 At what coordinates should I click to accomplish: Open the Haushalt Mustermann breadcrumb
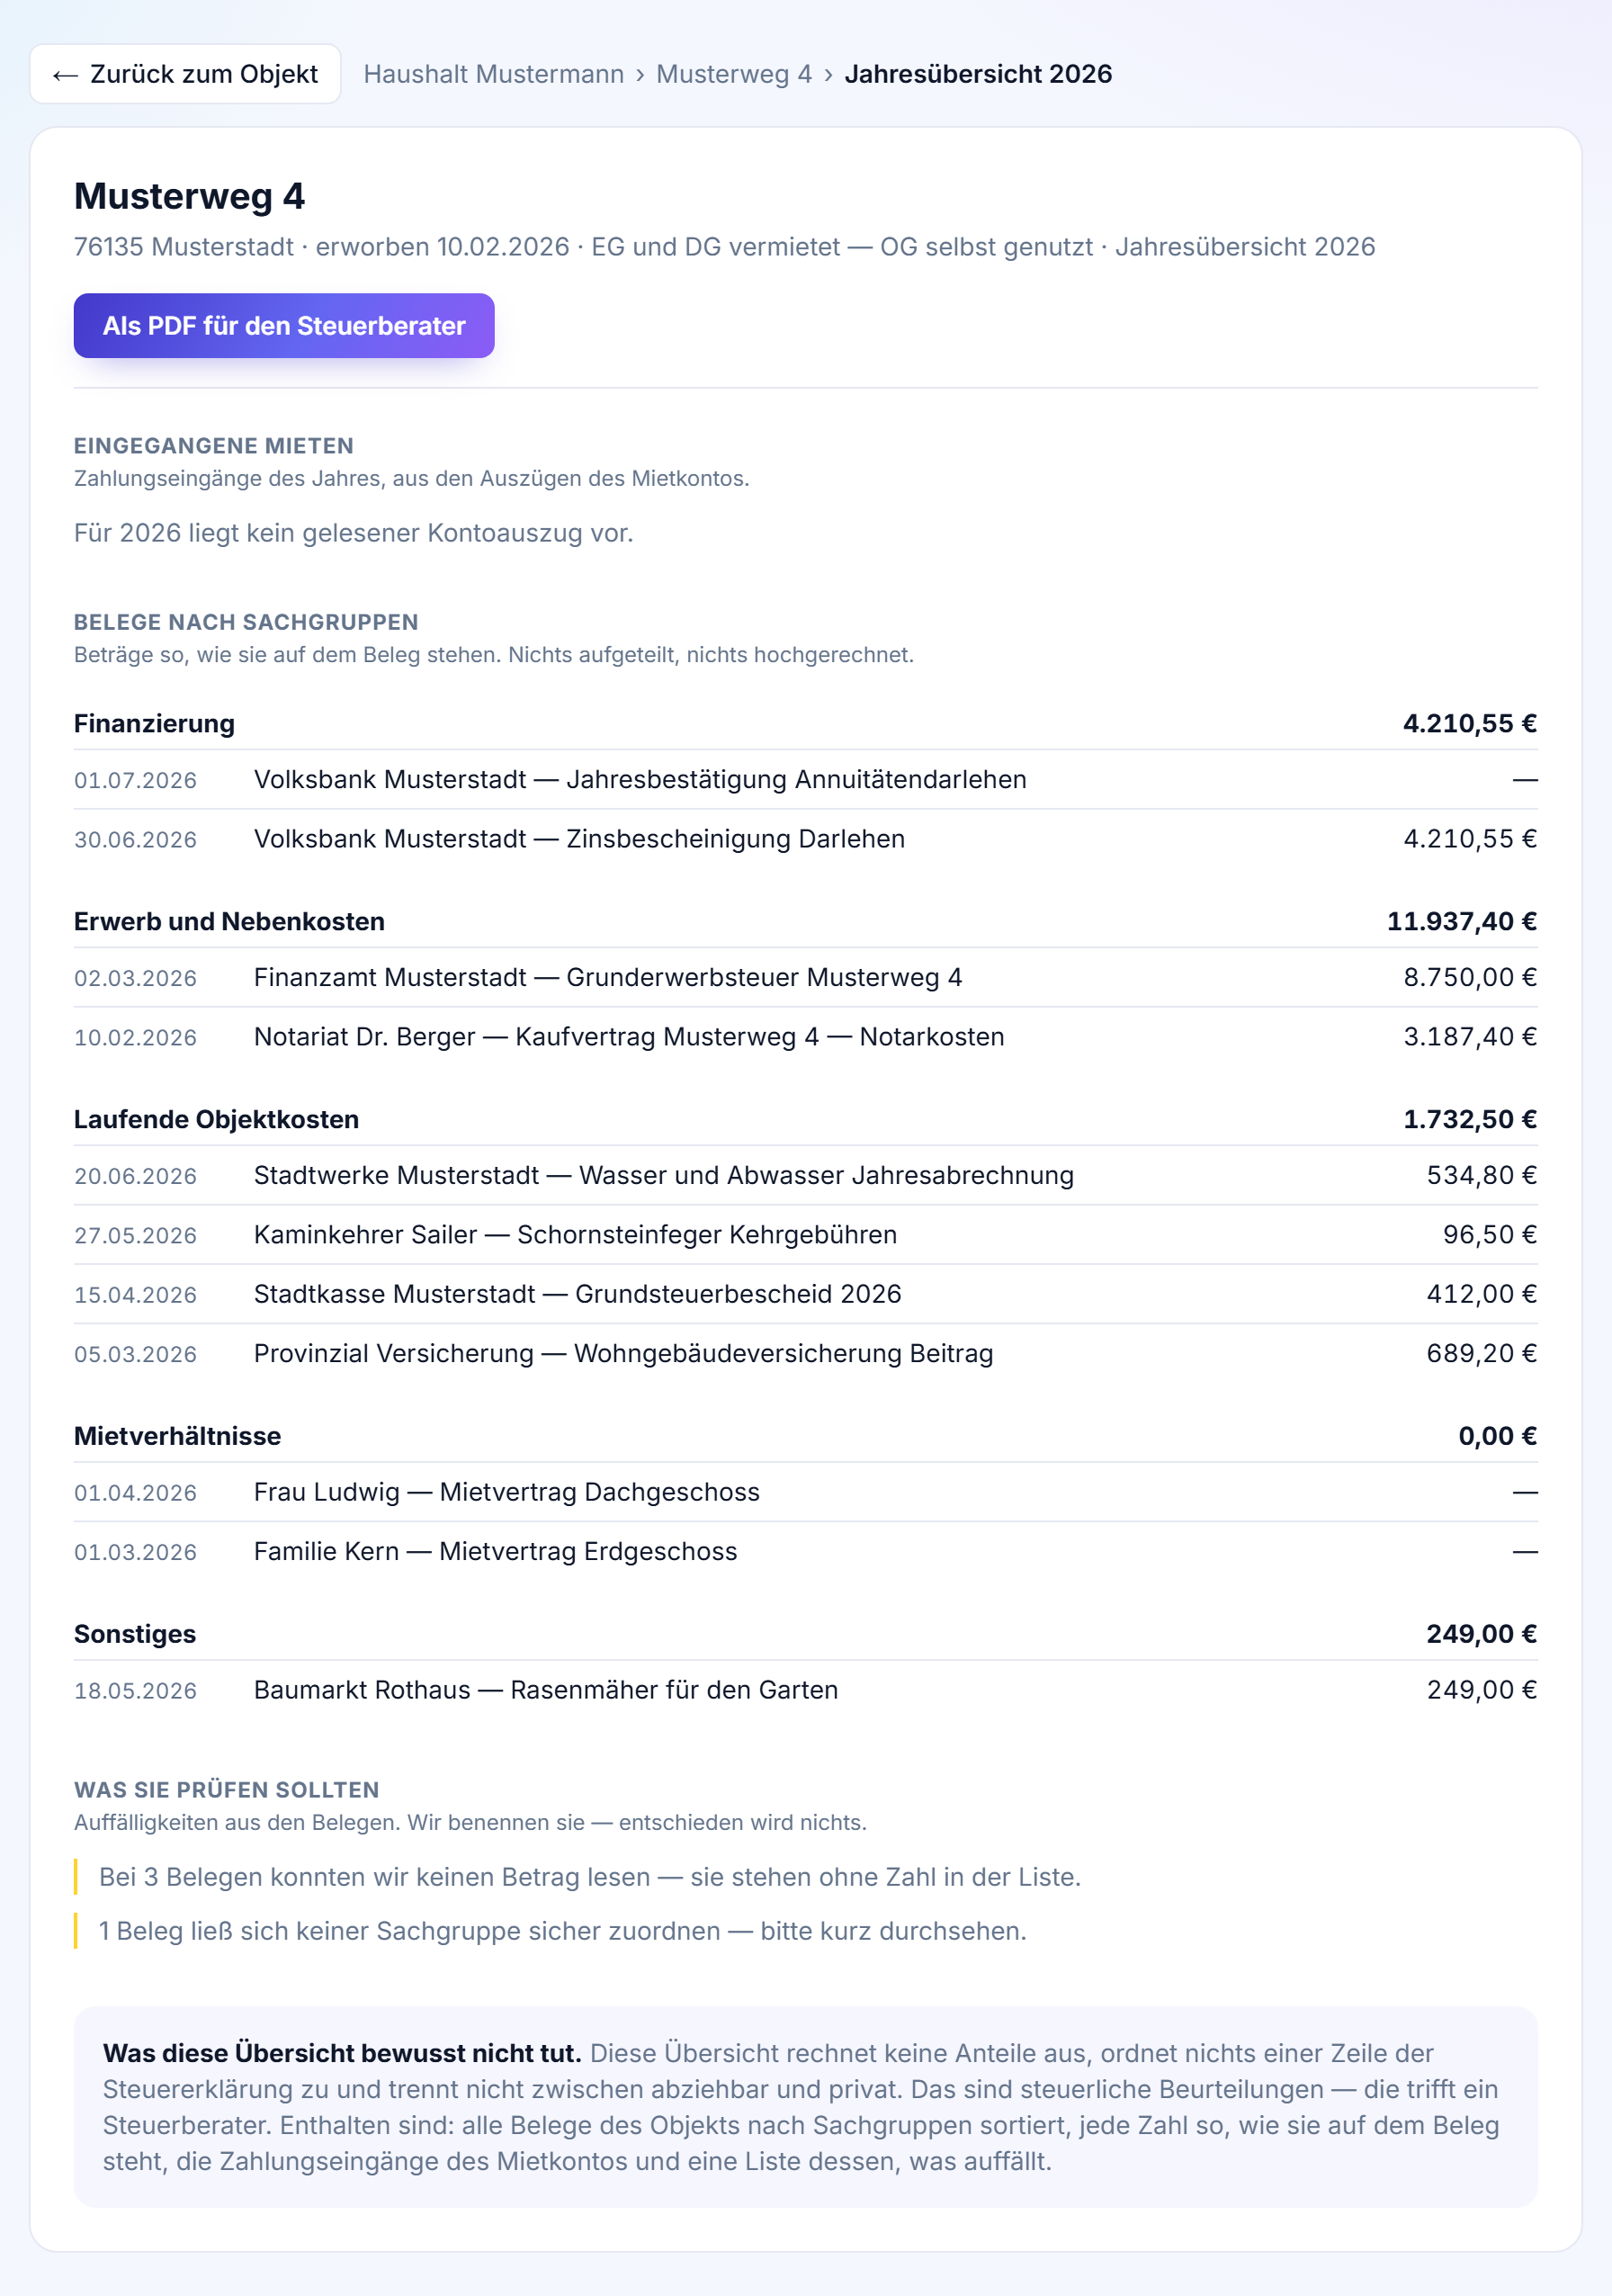(493, 74)
